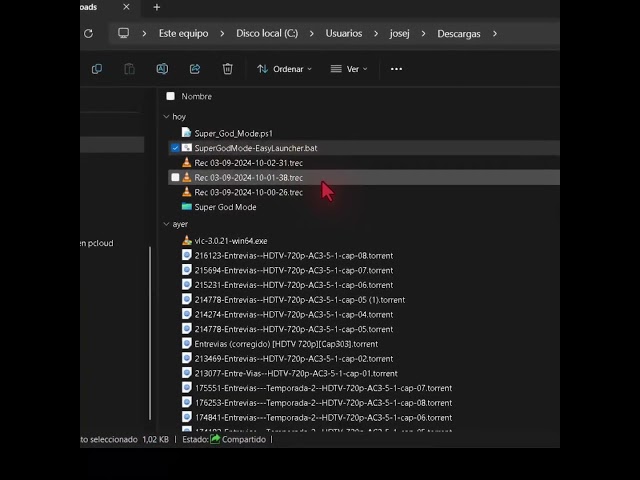
Task: Close the current Downloads tab
Action: tap(126, 7)
